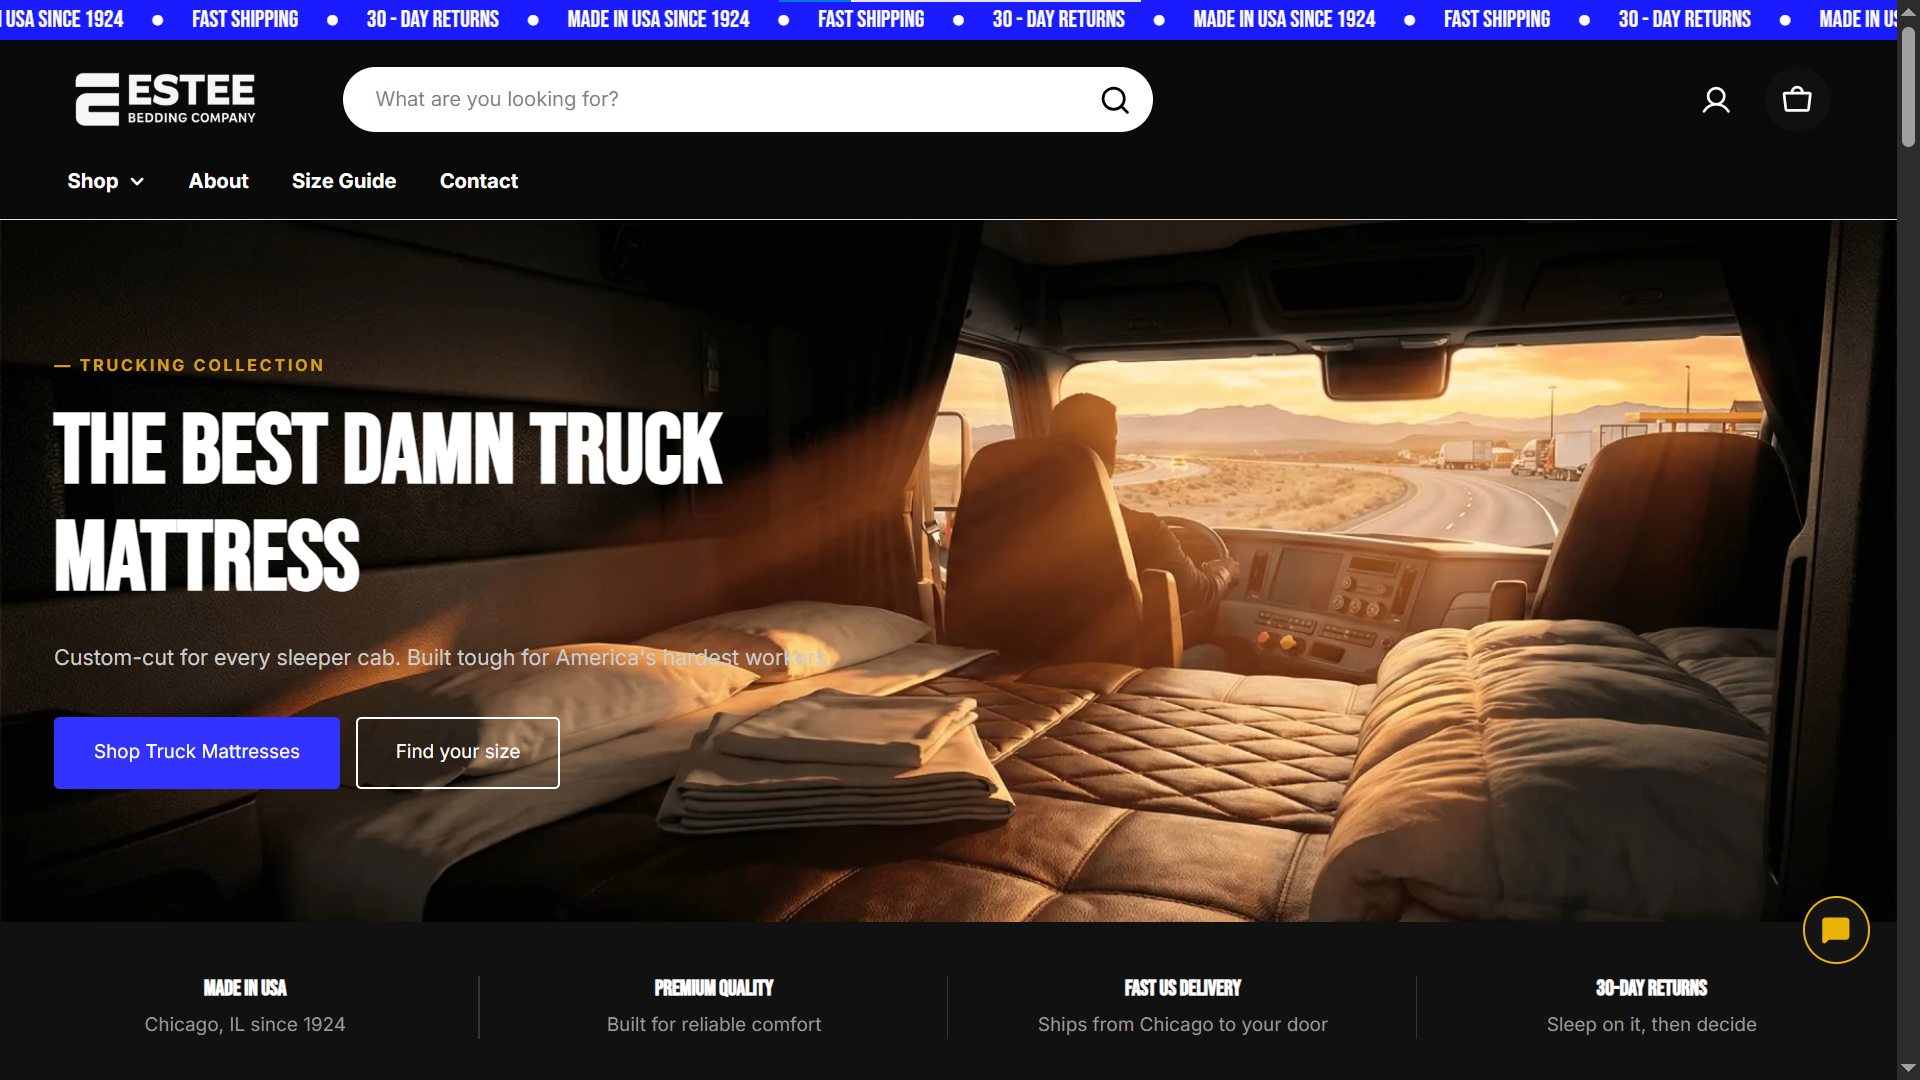Click the 'Custom-cut for every sleeper cab' subtitle

coord(442,658)
